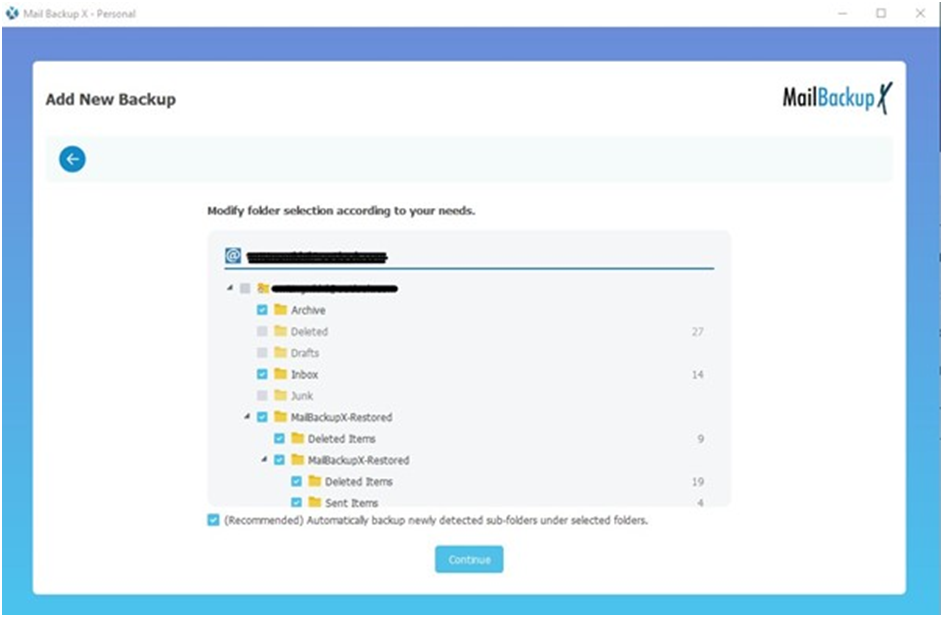Screen dimensions: 943x617
Task: Click the Inbox folder icon
Action: click(x=280, y=374)
